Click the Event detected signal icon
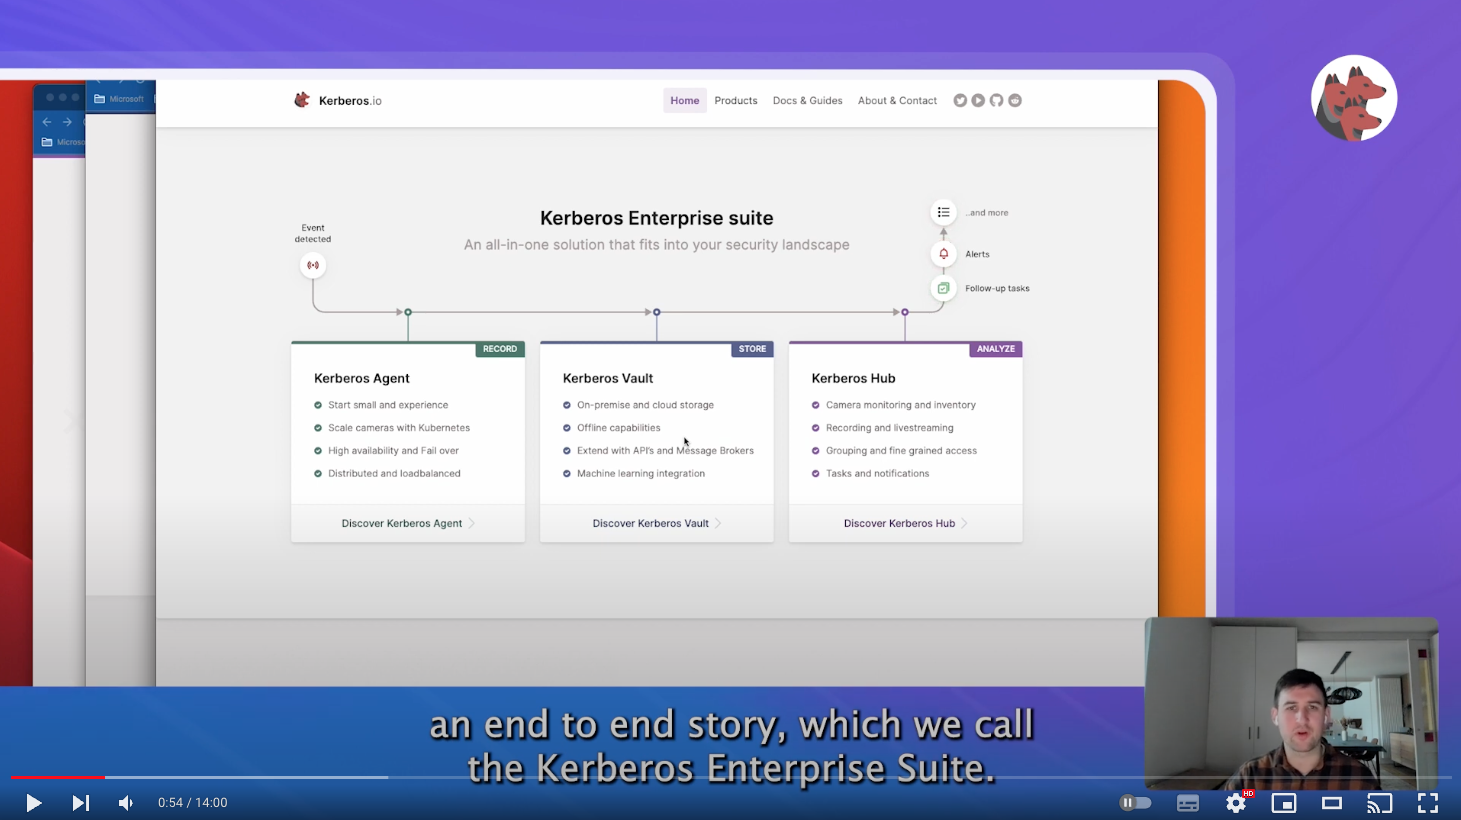The width and height of the screenshot is (1461, 820). click(x=312, y=264)
